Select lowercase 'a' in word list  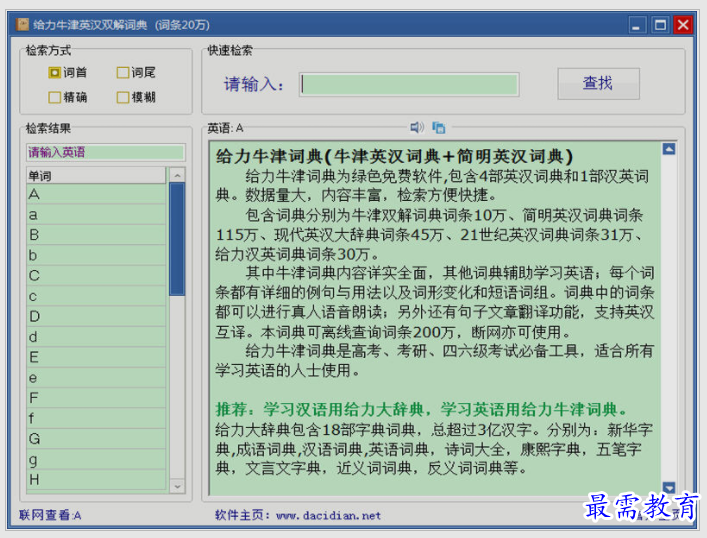96,215
